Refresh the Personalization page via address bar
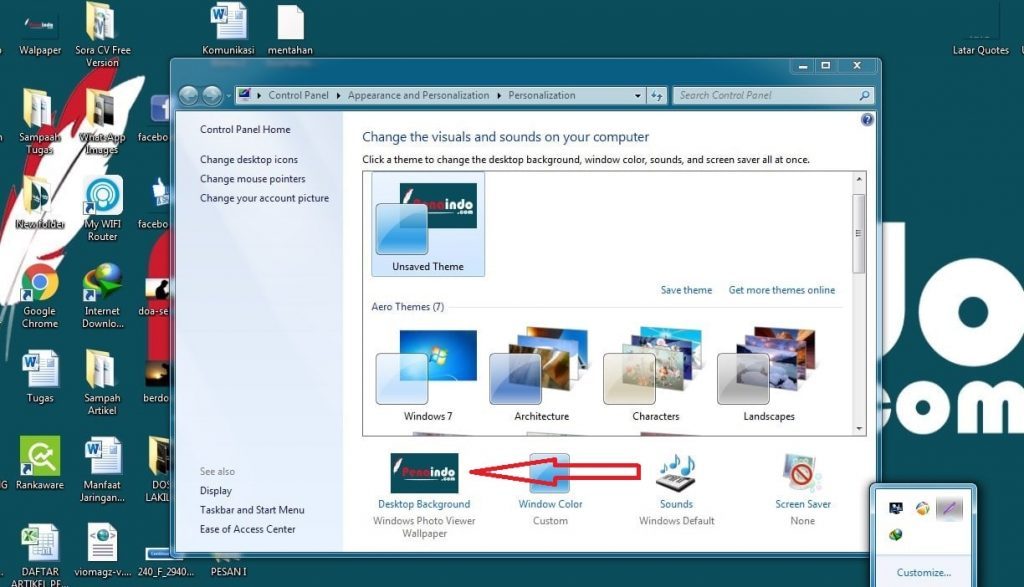Viewport: 1024px width, 587px height. coord(656,95)
